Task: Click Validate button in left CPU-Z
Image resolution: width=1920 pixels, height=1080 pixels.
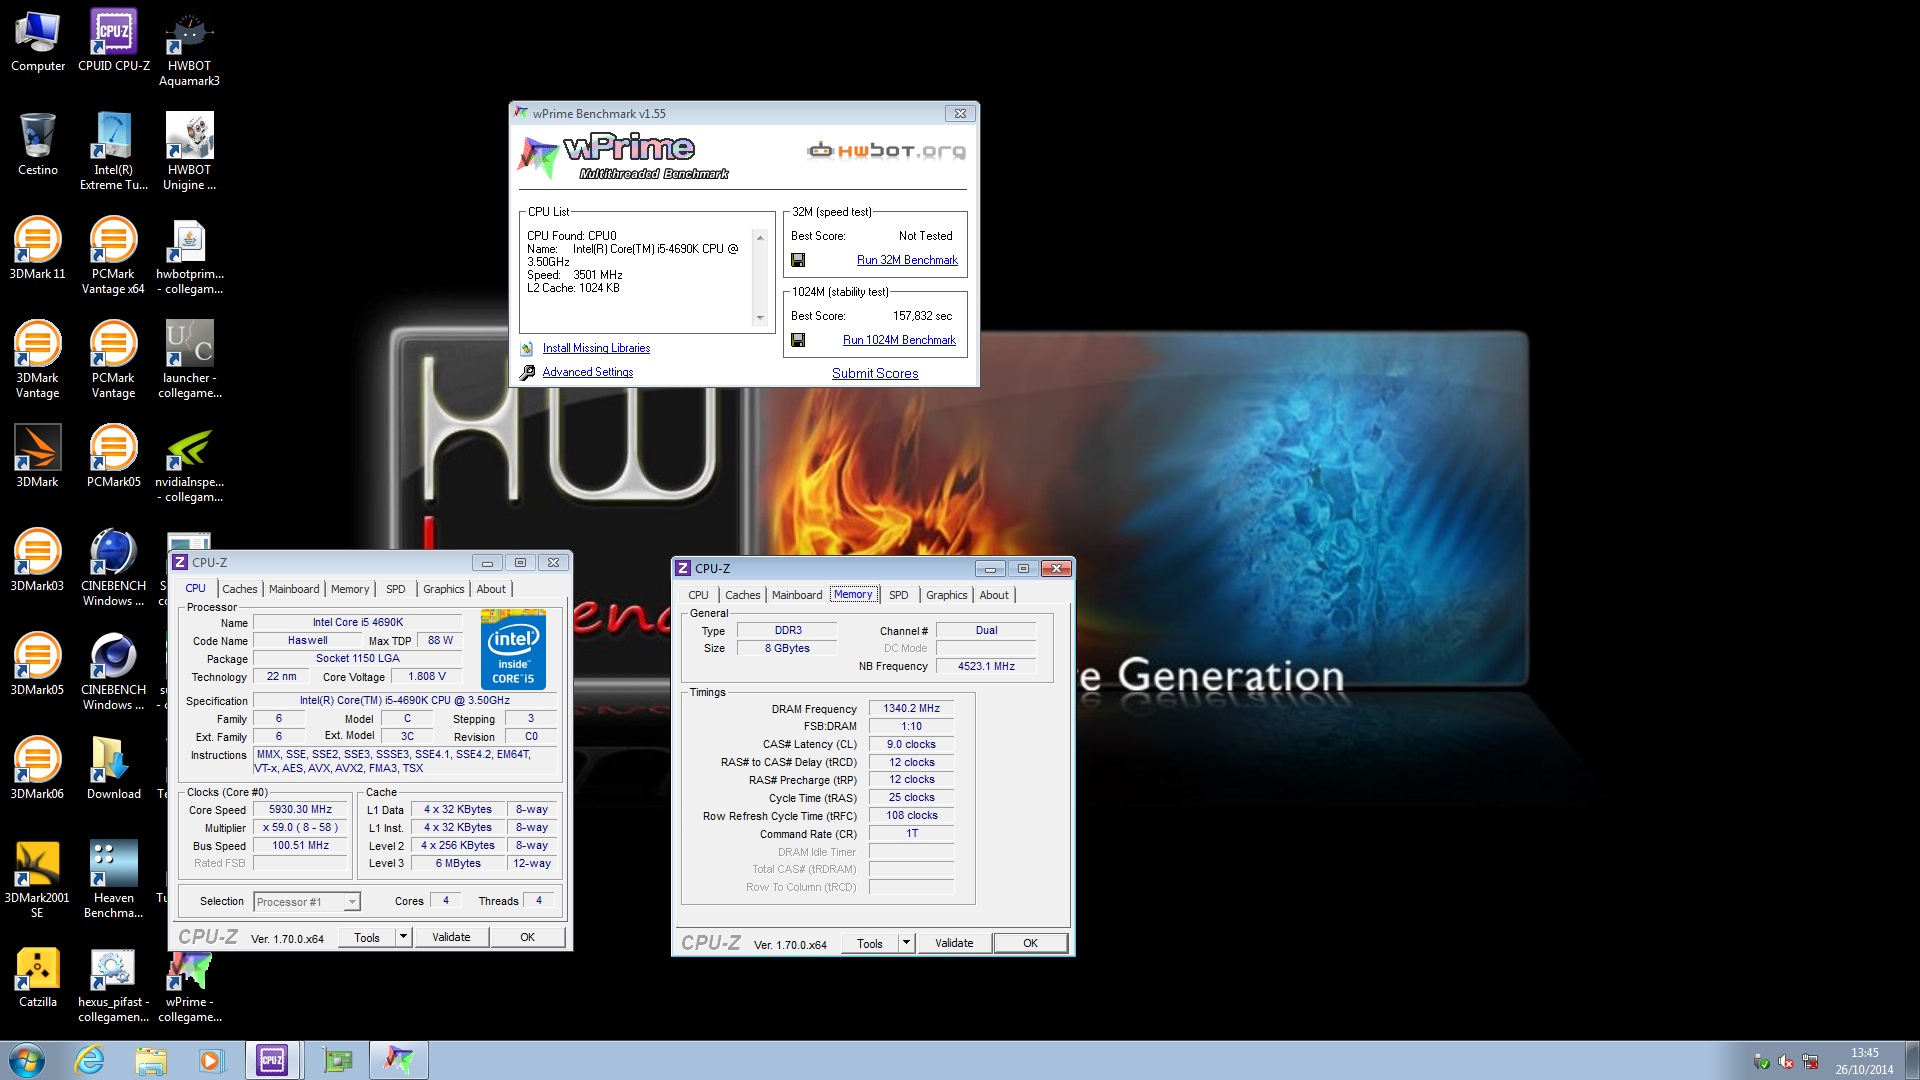Action: (451, 937)
